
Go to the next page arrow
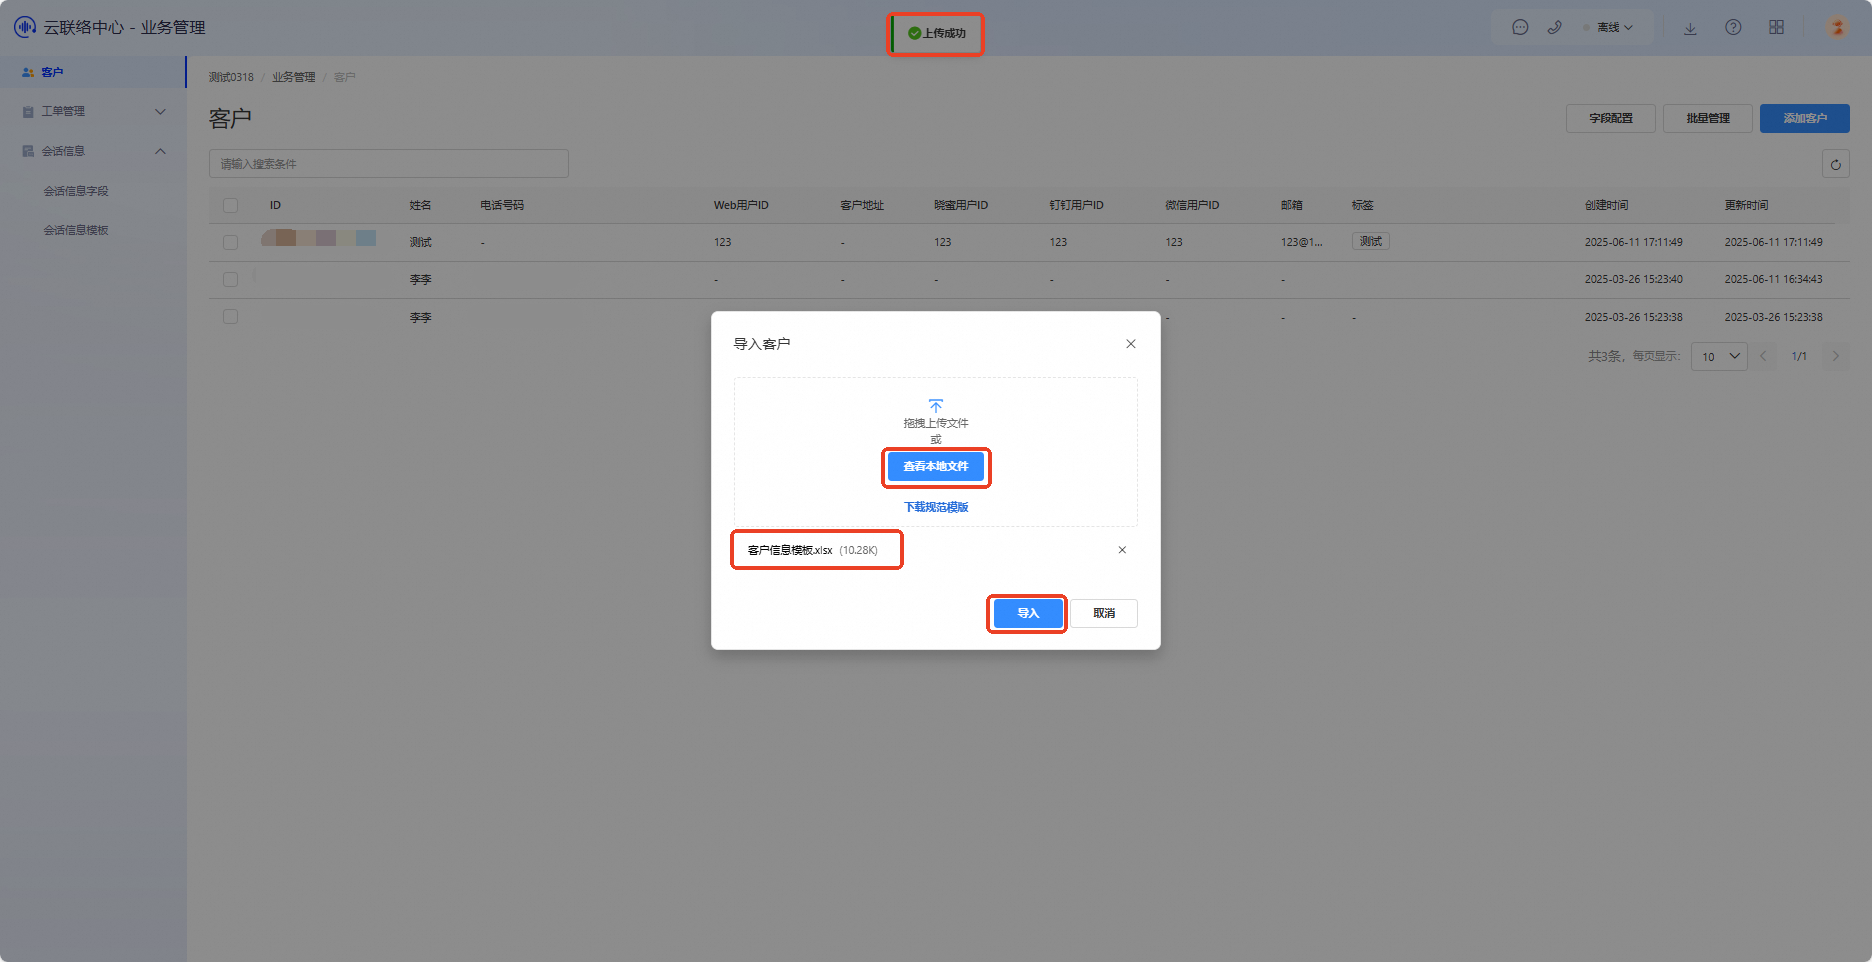(1835, 356)
